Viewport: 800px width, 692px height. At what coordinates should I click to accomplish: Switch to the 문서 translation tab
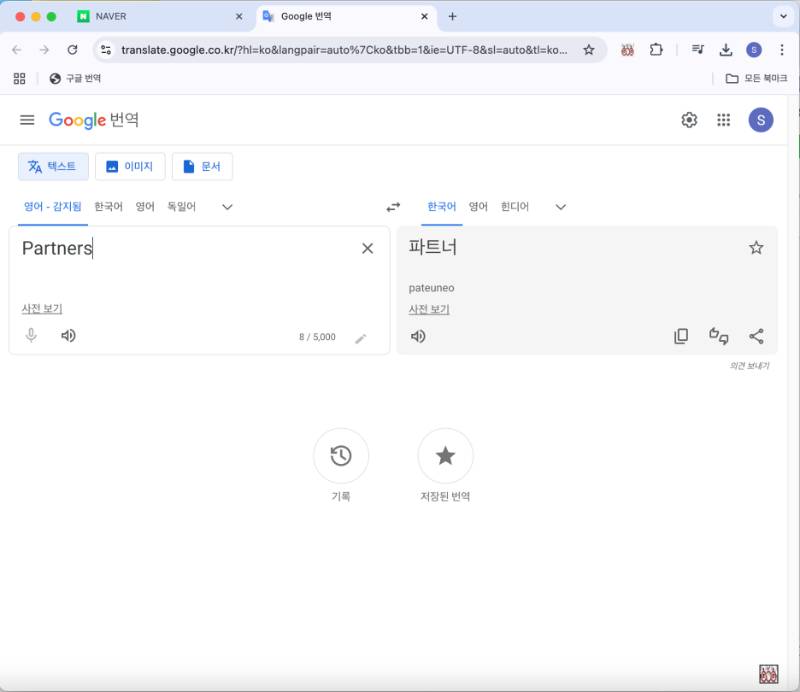(x=202, y=167)
